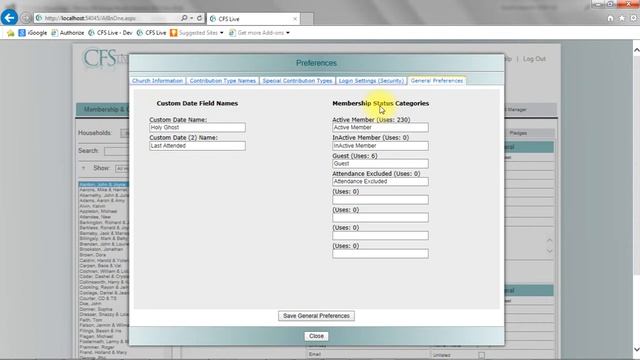
Task: Expand the Suggested Sites dropdown arrow
Action: (222, 33)
